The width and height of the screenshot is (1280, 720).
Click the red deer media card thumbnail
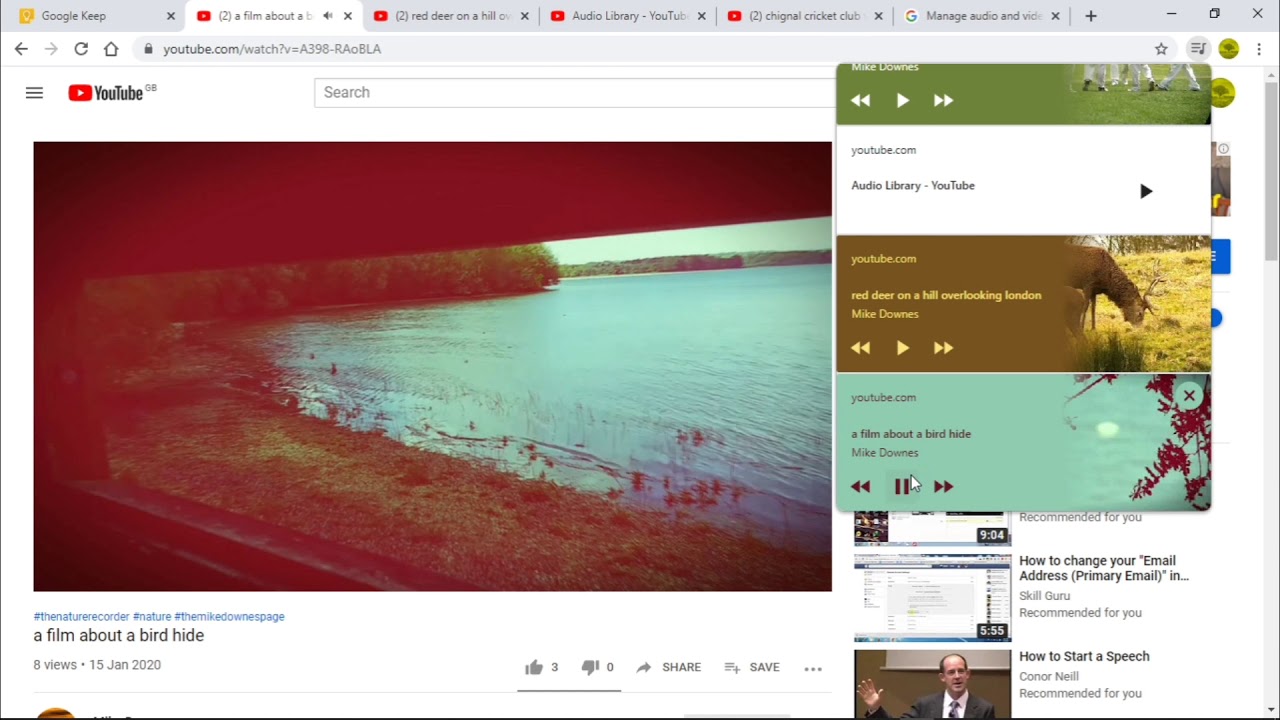point(1137,304)
